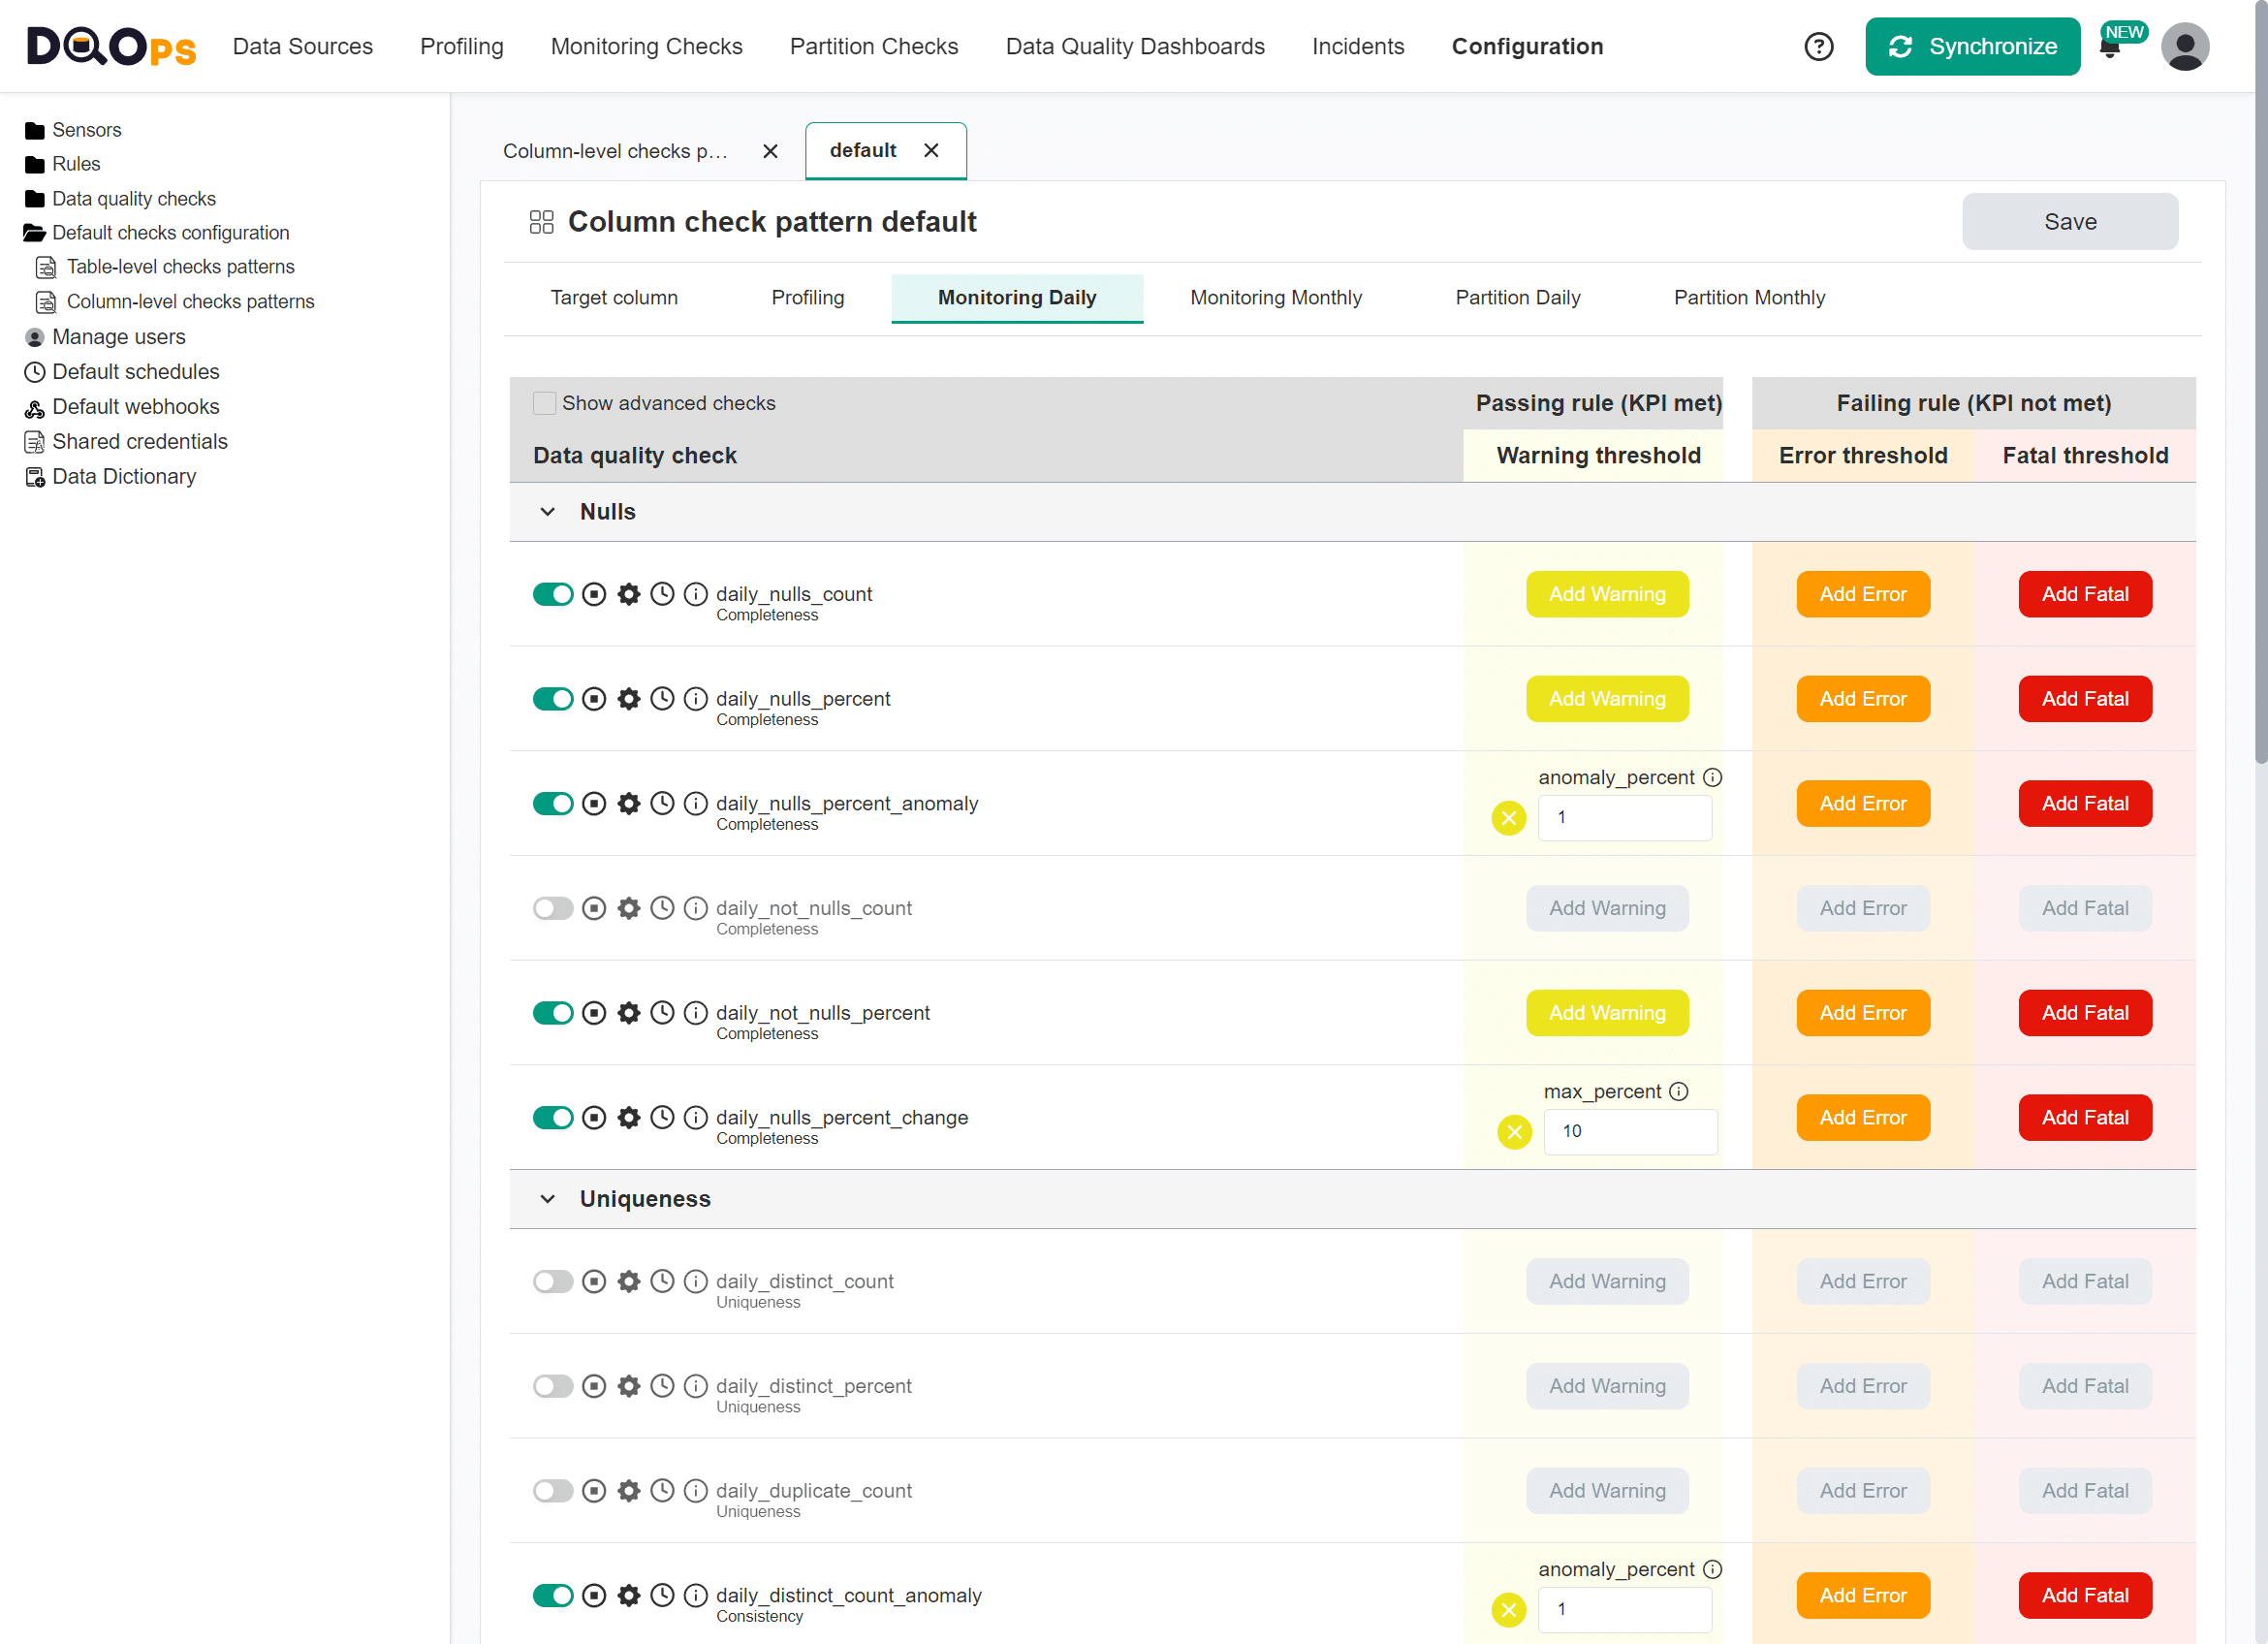Enable the daily_distinct_count check toggle

[553, 1281]
